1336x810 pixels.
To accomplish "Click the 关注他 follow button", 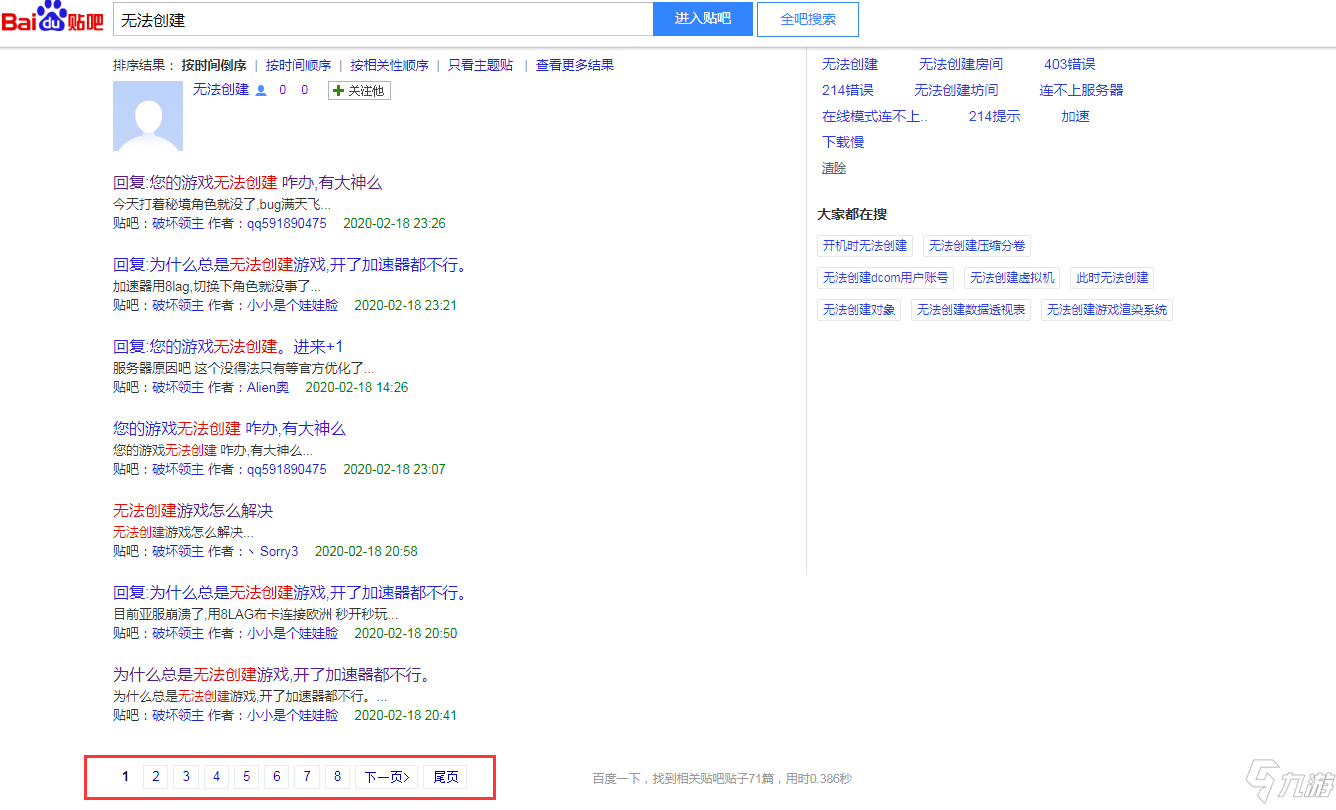I will 359,91.
